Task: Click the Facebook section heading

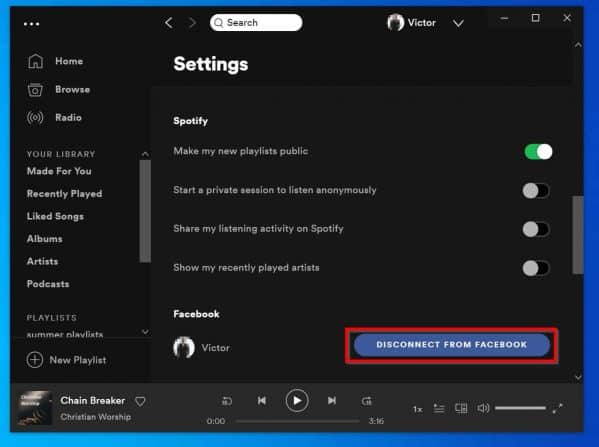Action: click(196, 314)
